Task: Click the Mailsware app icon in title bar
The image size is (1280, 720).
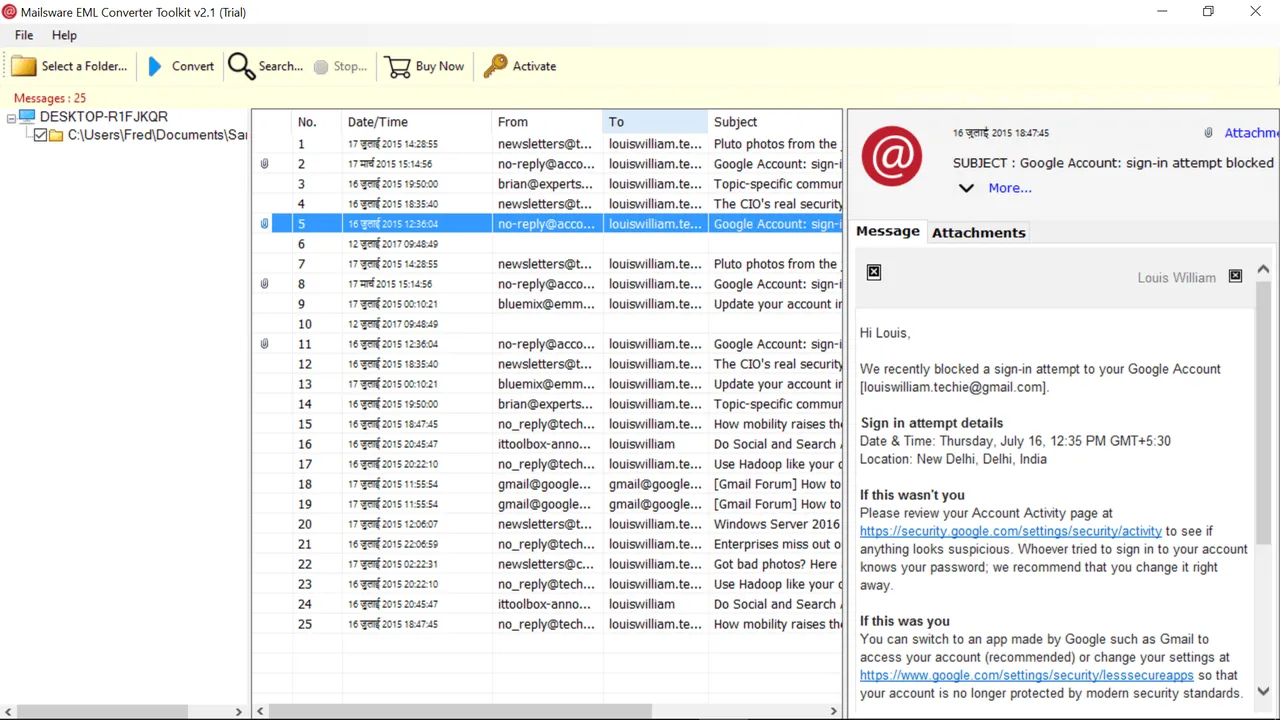Action: point(9,12)
